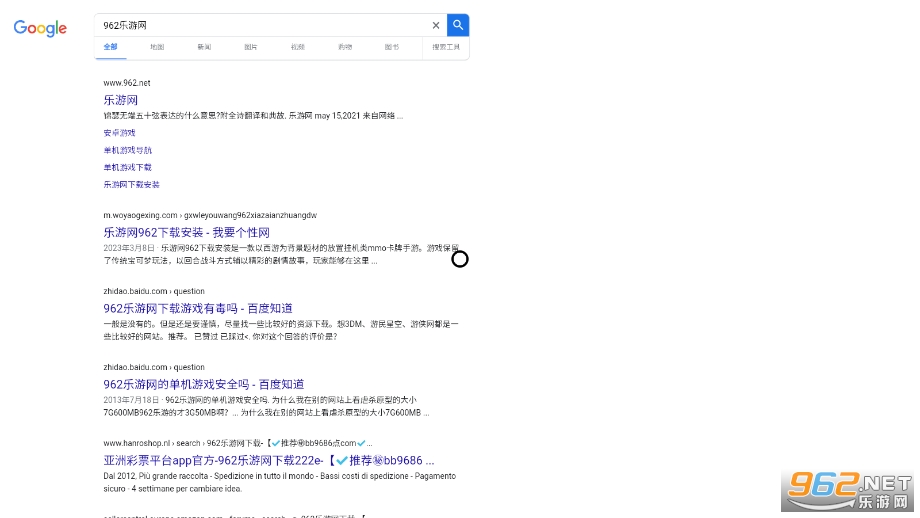The image size is (920, 518).
Task: Open 乐游网962下载安装 - 我要个性网 result
Action: (187, 232)
